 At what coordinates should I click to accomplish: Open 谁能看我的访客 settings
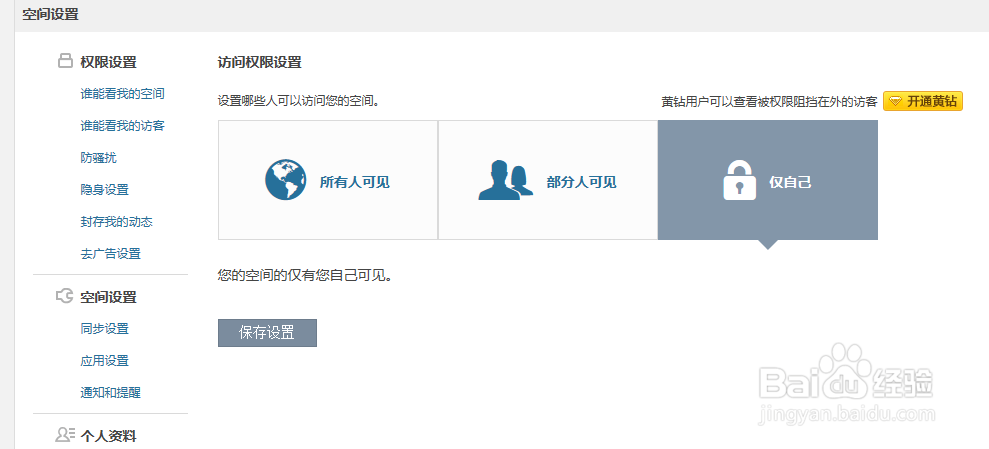pos(122,126)
